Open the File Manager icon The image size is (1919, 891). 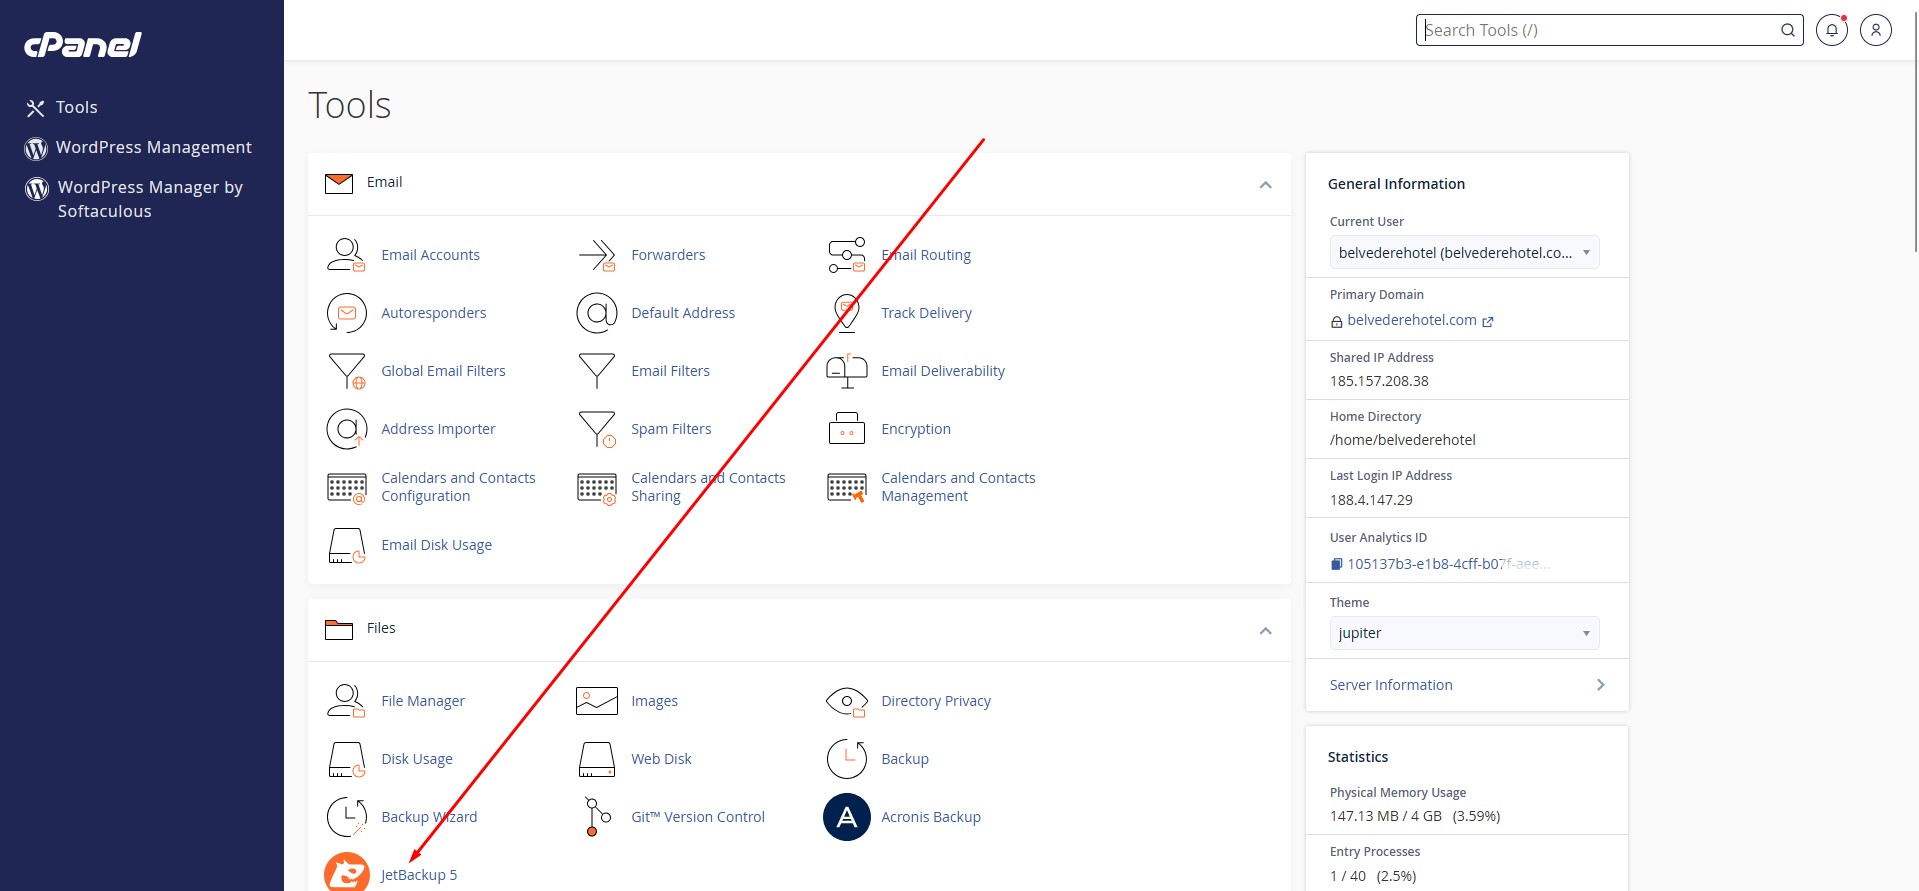click(346, 701)
